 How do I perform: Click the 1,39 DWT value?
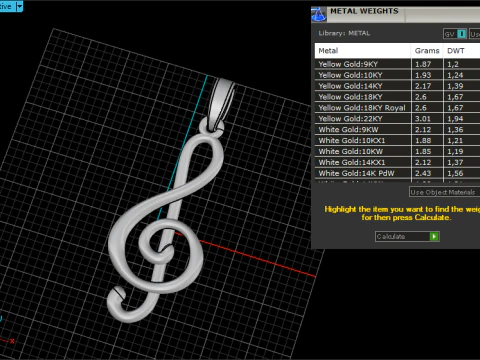[x=455, y=86]
